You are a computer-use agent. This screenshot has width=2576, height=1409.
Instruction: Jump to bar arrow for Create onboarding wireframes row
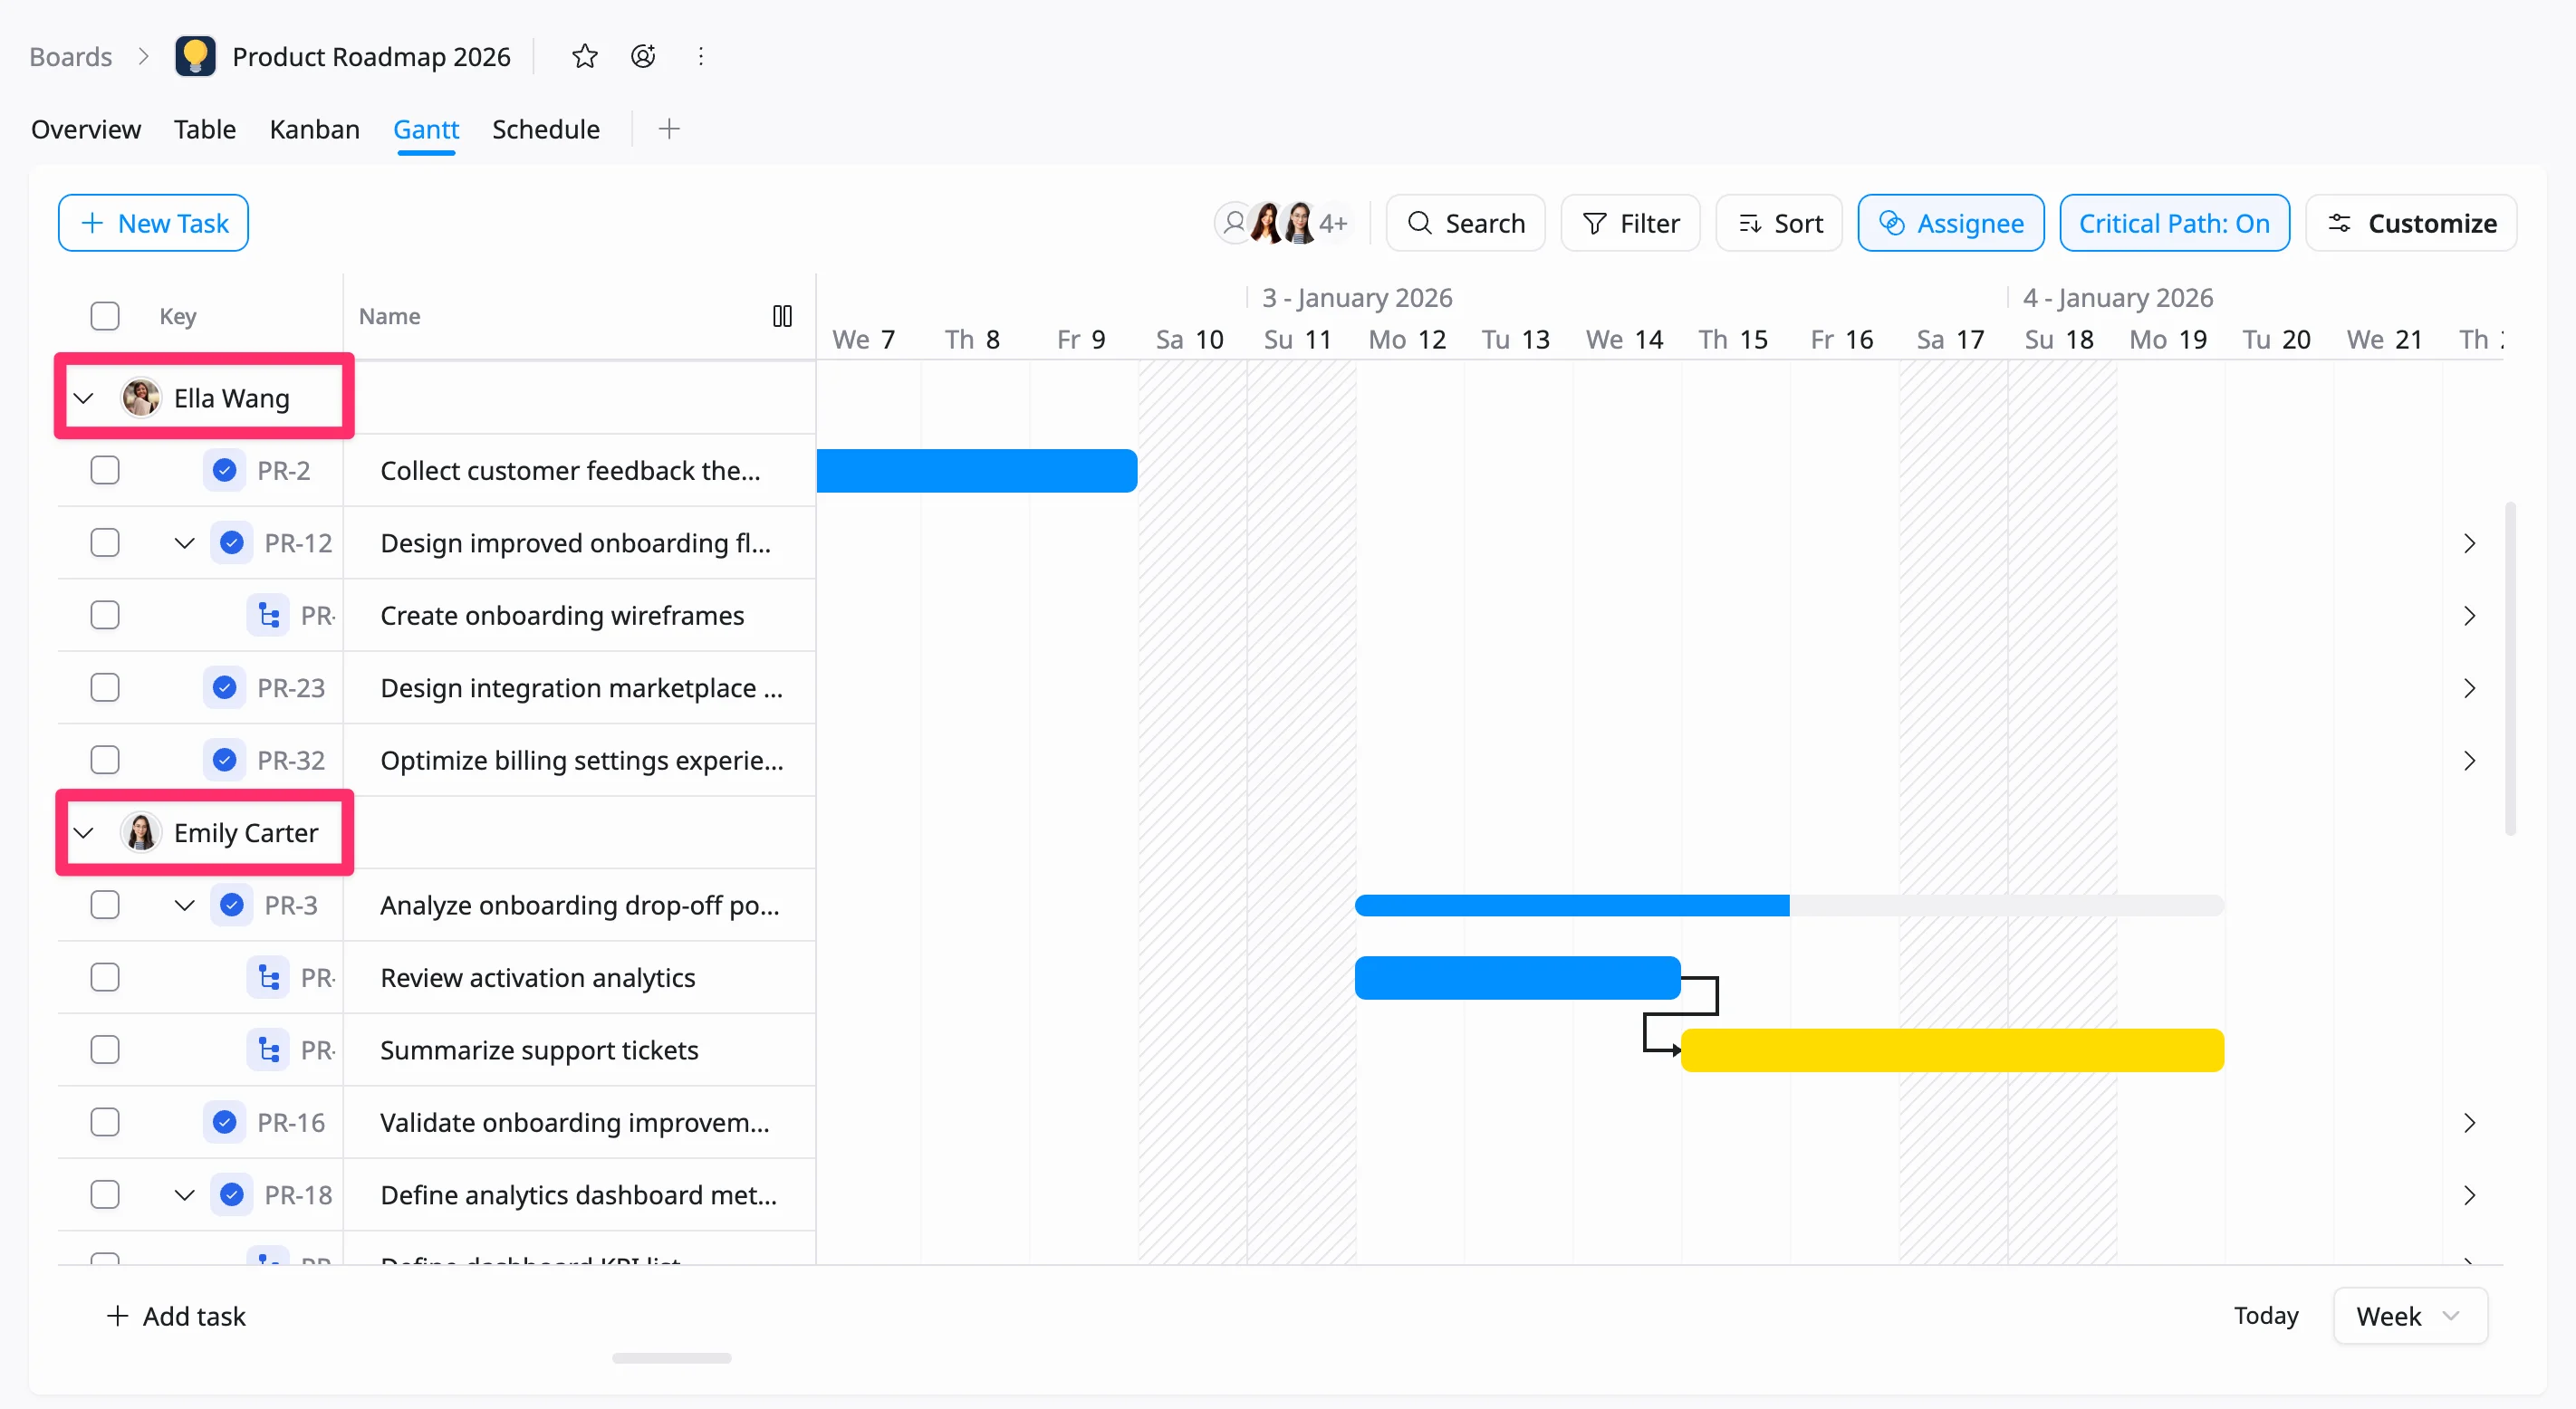coord(2469,615)
